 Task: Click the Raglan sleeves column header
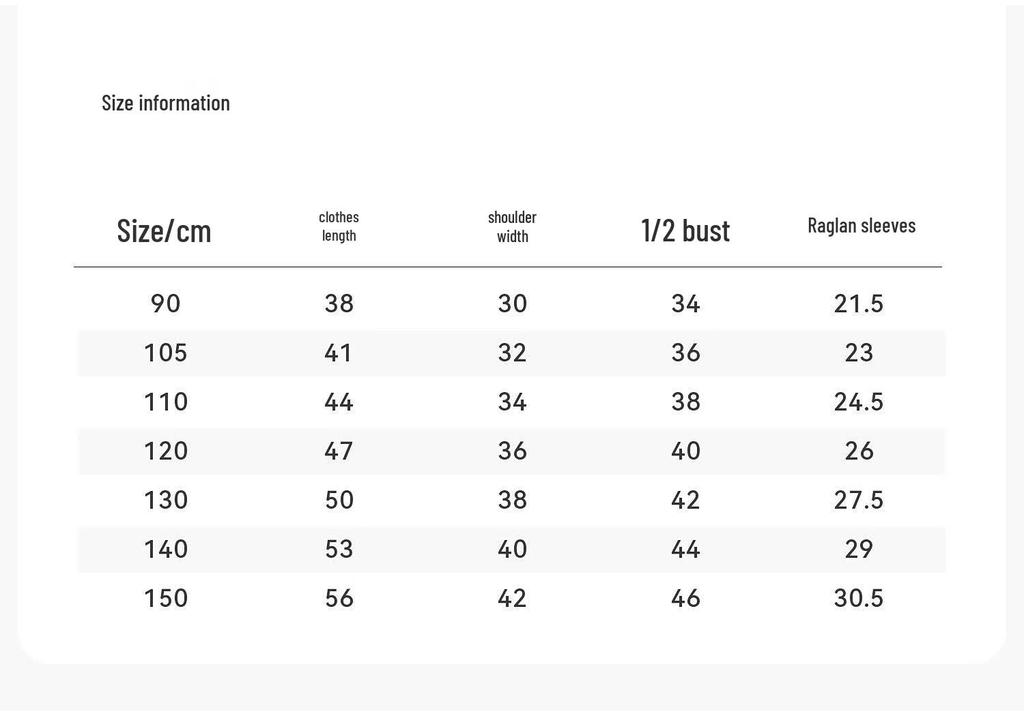point(861,225)
